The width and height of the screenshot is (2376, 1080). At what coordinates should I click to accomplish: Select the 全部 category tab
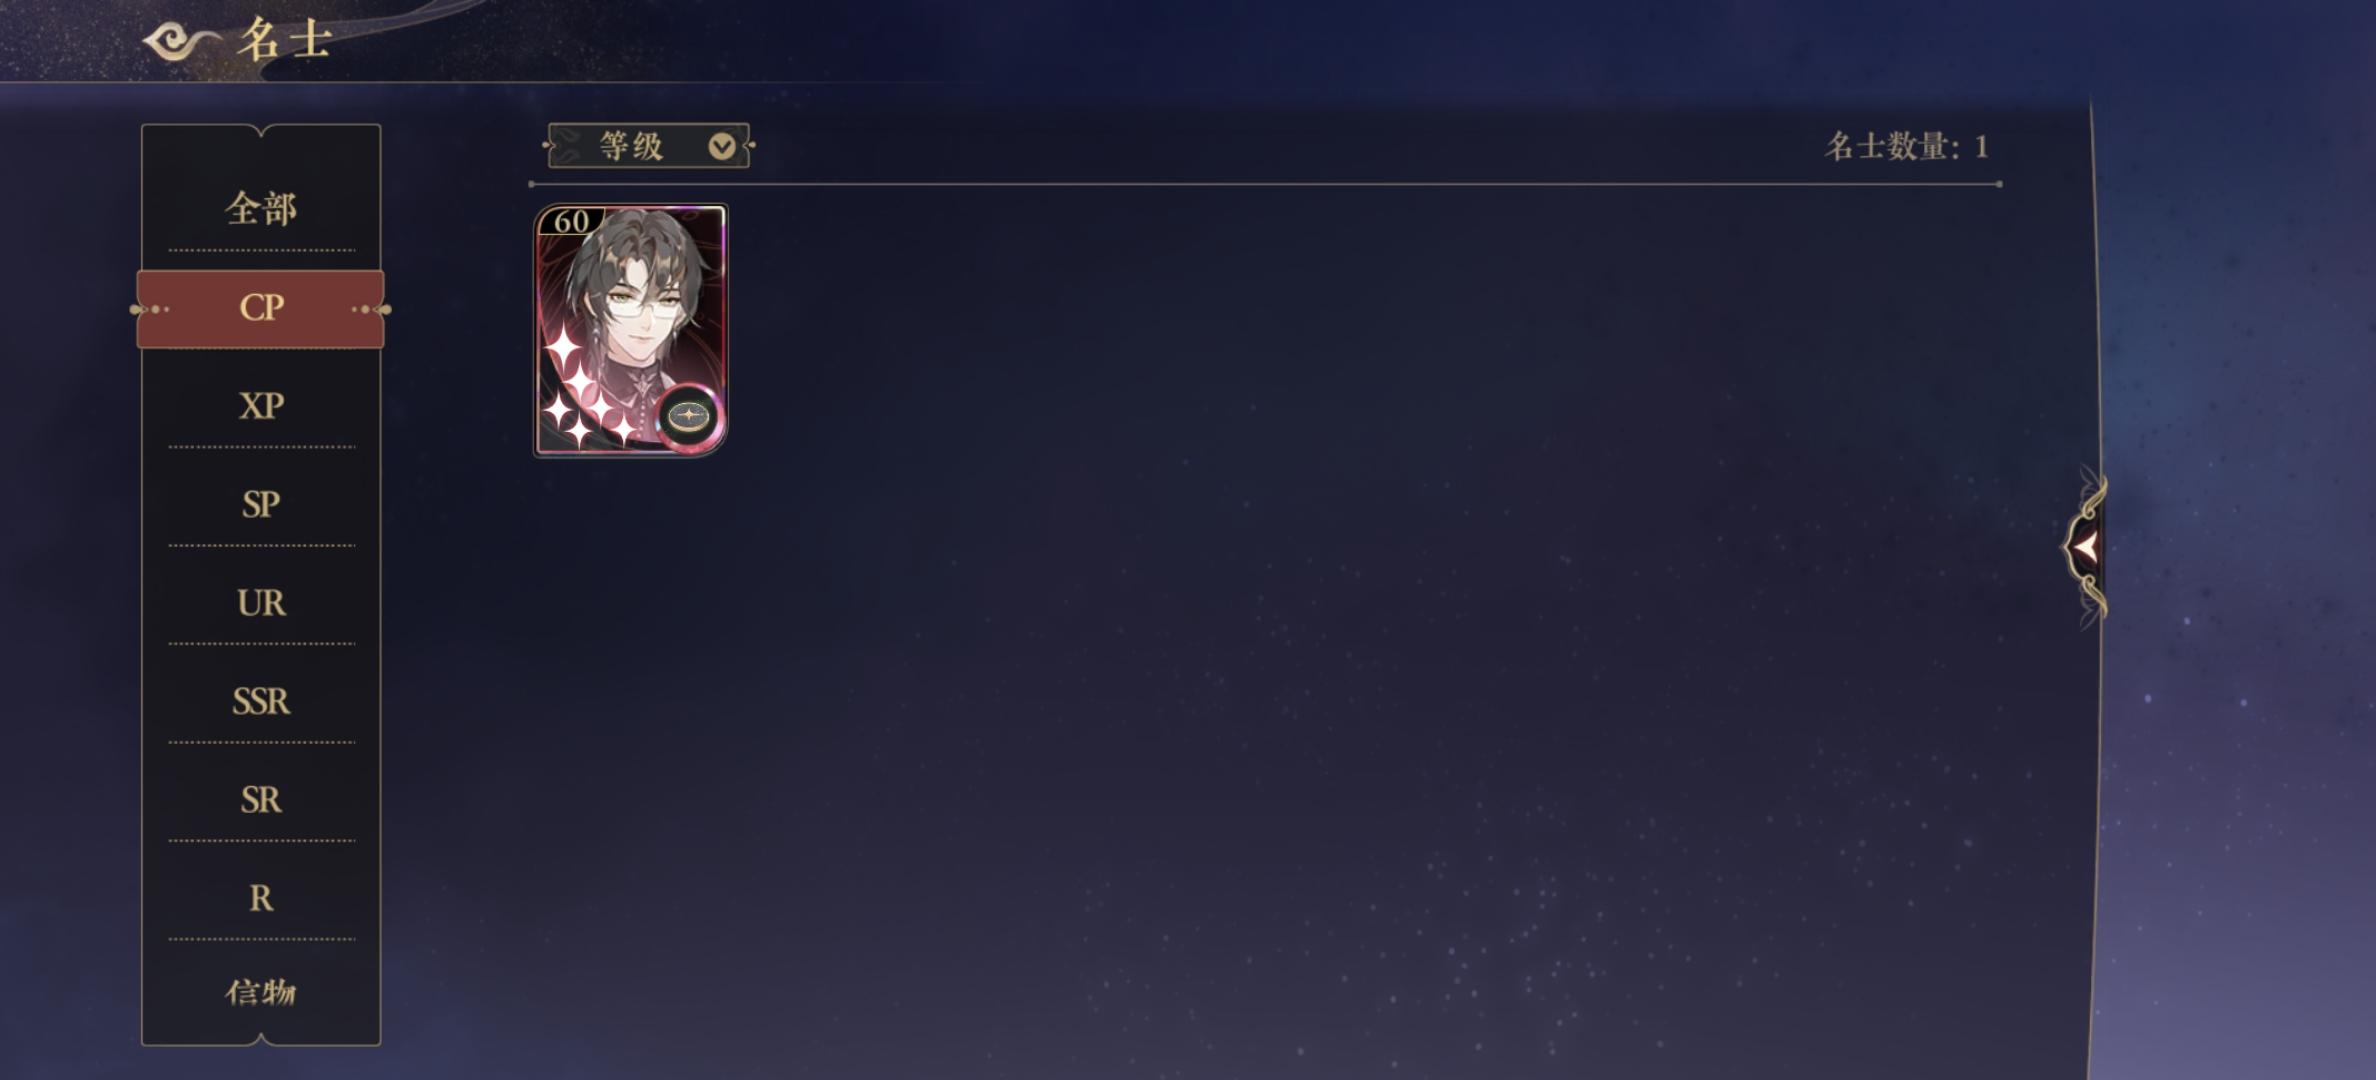pyautogui.click(x=261, y=208)
